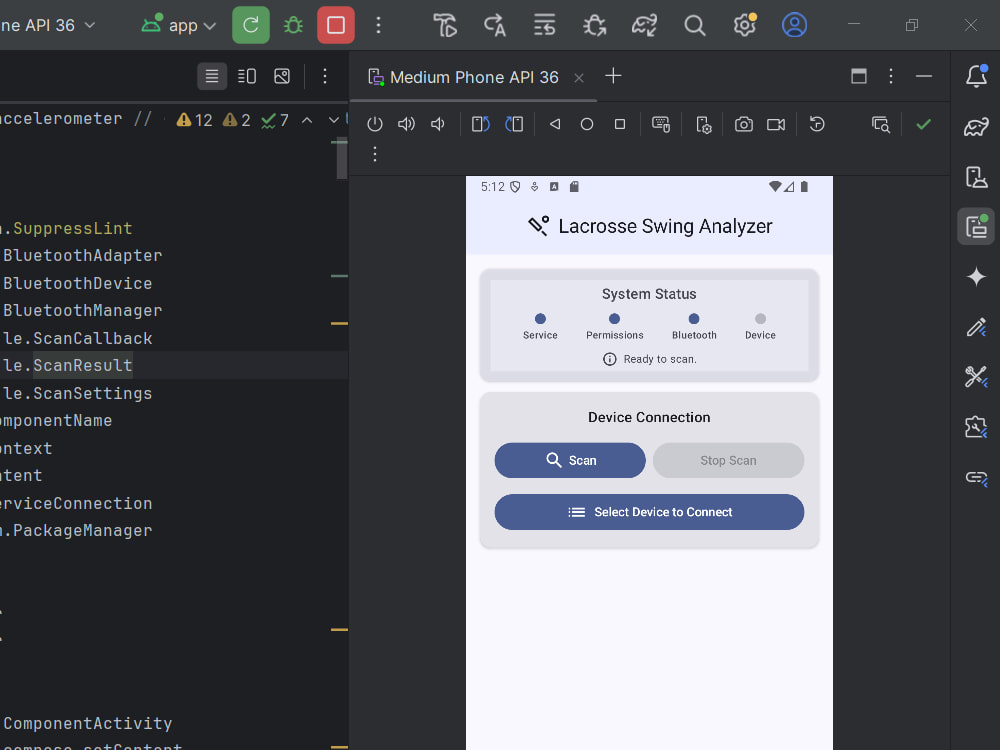Image resolution: width=1000 pixels, height=750 pixels.
Task: Sync project with Gradle files elephant icon
Action: coord(644,26)
